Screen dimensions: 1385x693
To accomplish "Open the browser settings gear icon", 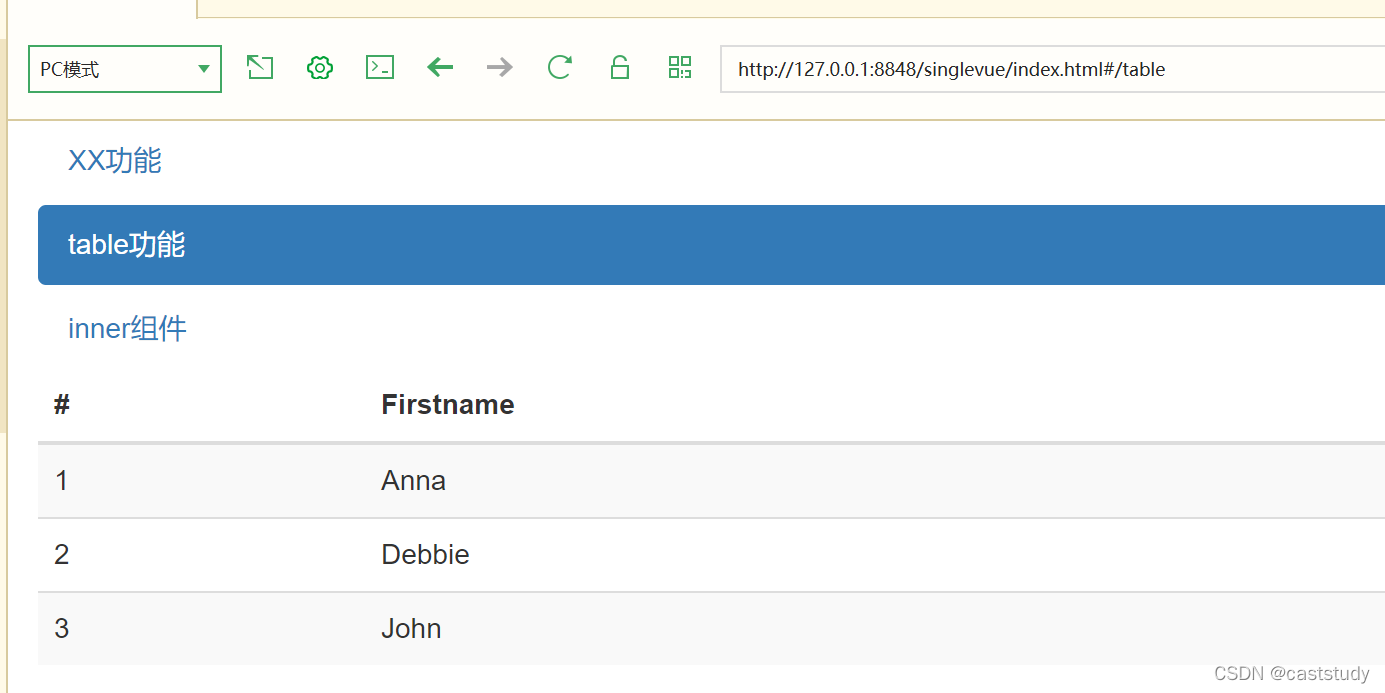I will (320, 67).
